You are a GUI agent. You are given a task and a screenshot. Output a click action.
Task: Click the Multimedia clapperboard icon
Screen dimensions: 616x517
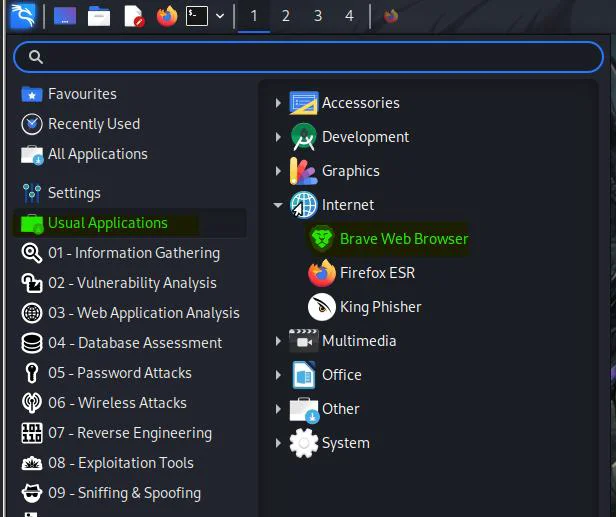[x=304, y=341]
